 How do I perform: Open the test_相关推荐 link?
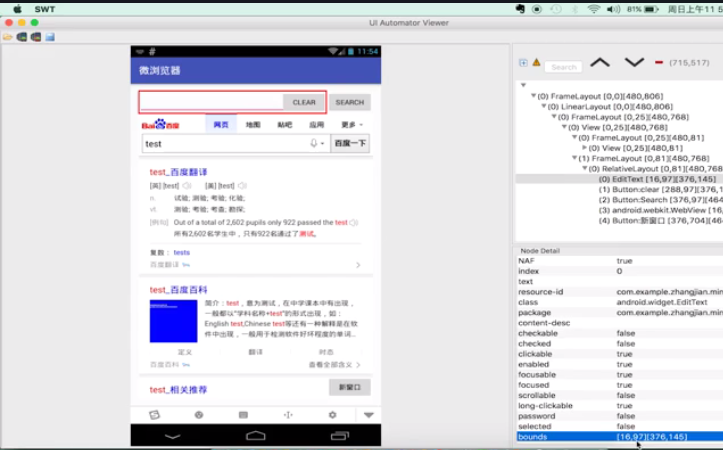(178, 390)
